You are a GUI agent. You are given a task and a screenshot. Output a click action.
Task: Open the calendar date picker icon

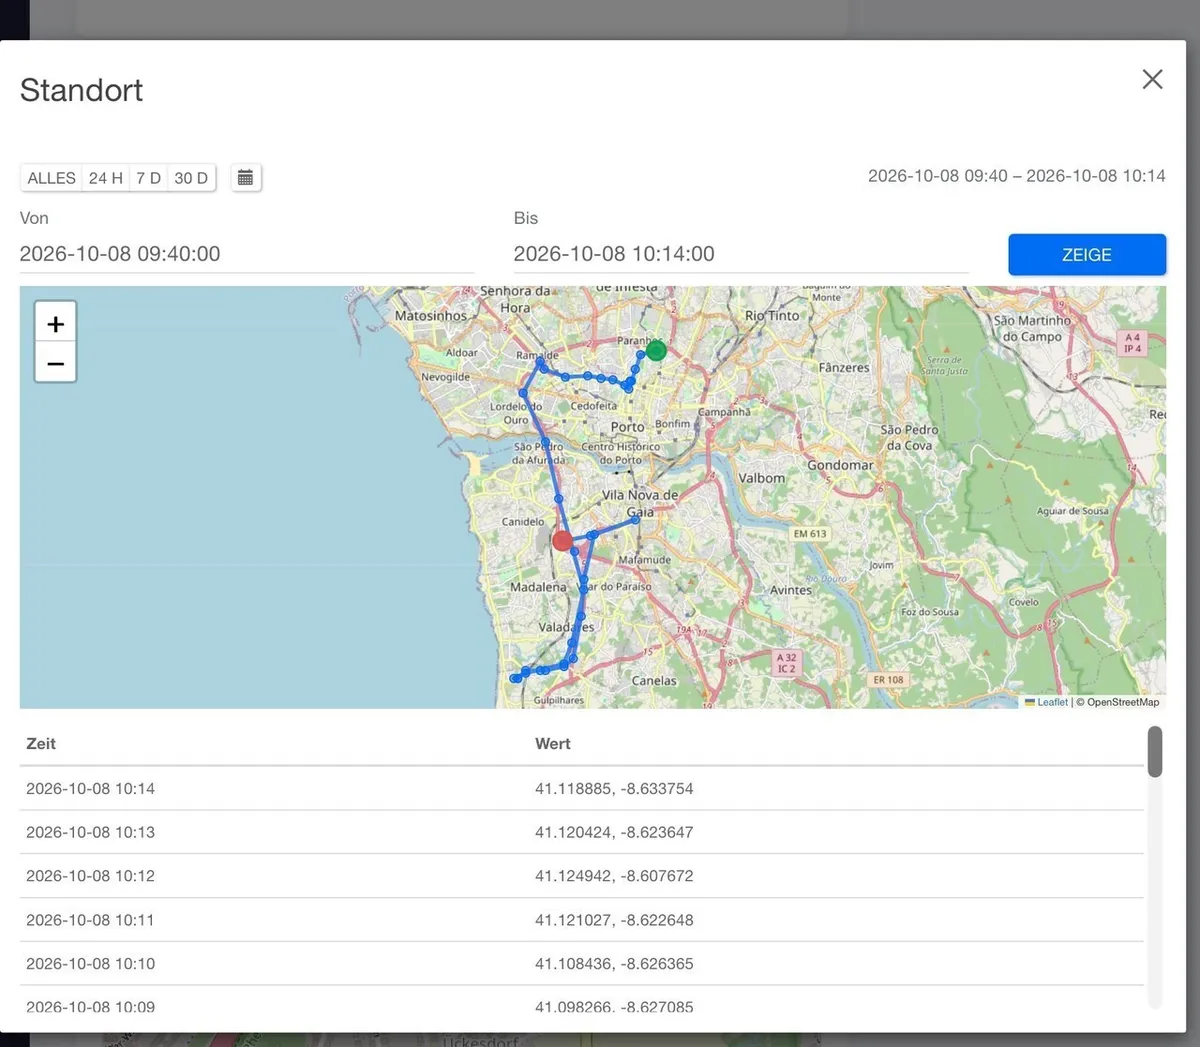(245, 178)
